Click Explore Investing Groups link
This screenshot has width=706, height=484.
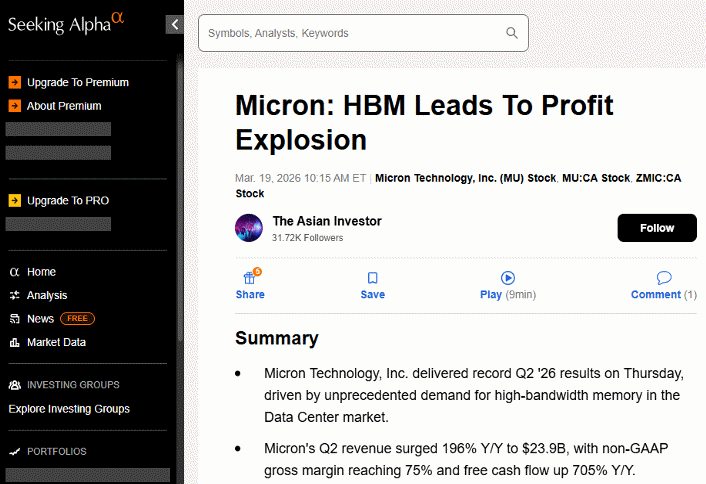[x=69, y=409]
